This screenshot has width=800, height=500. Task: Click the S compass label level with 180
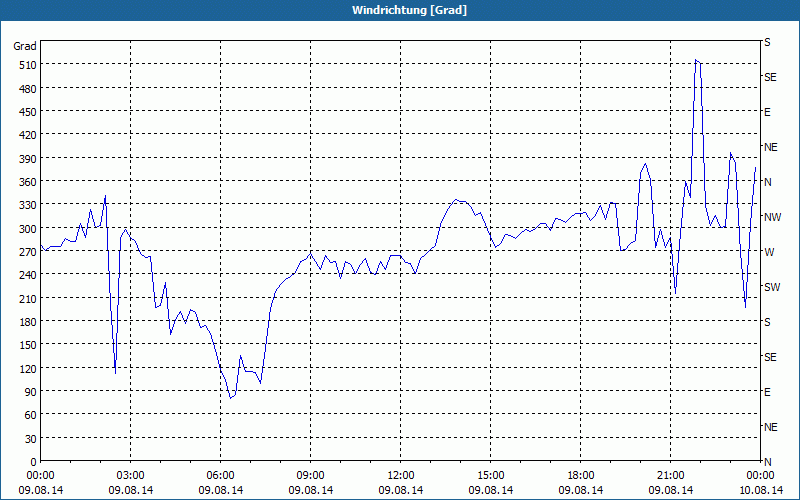tap(767, 322)
